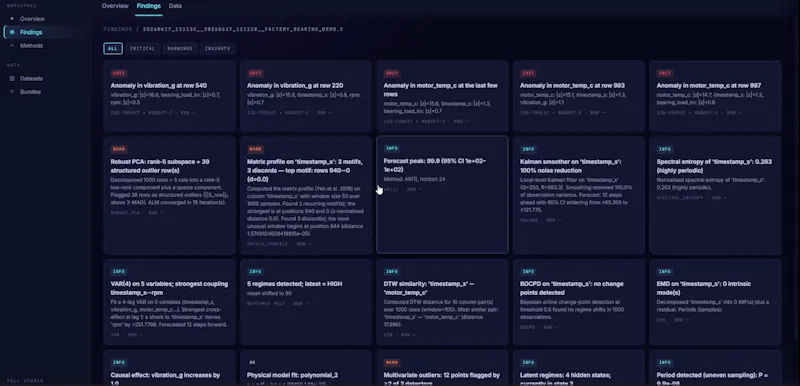Open card Anomaly in vibration_g at row 540
Screen dimensions: 800x386
169,96
